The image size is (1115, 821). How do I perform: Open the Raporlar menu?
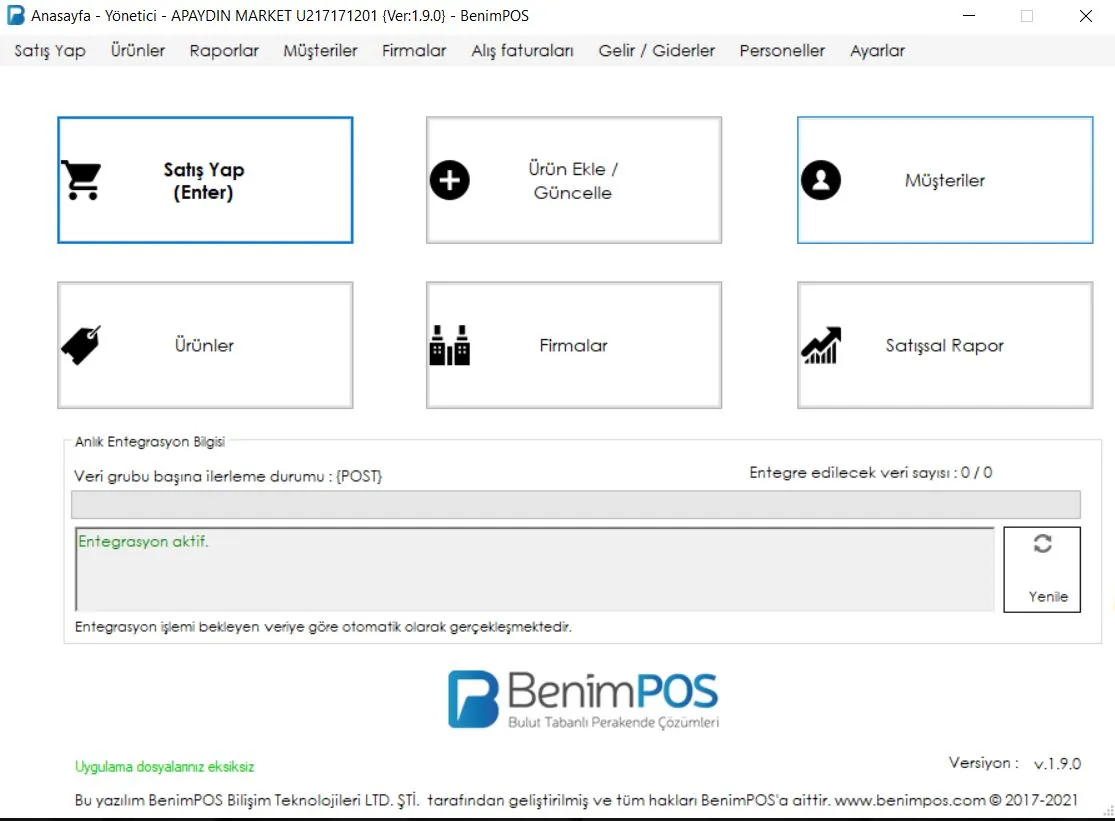point(224,50)
